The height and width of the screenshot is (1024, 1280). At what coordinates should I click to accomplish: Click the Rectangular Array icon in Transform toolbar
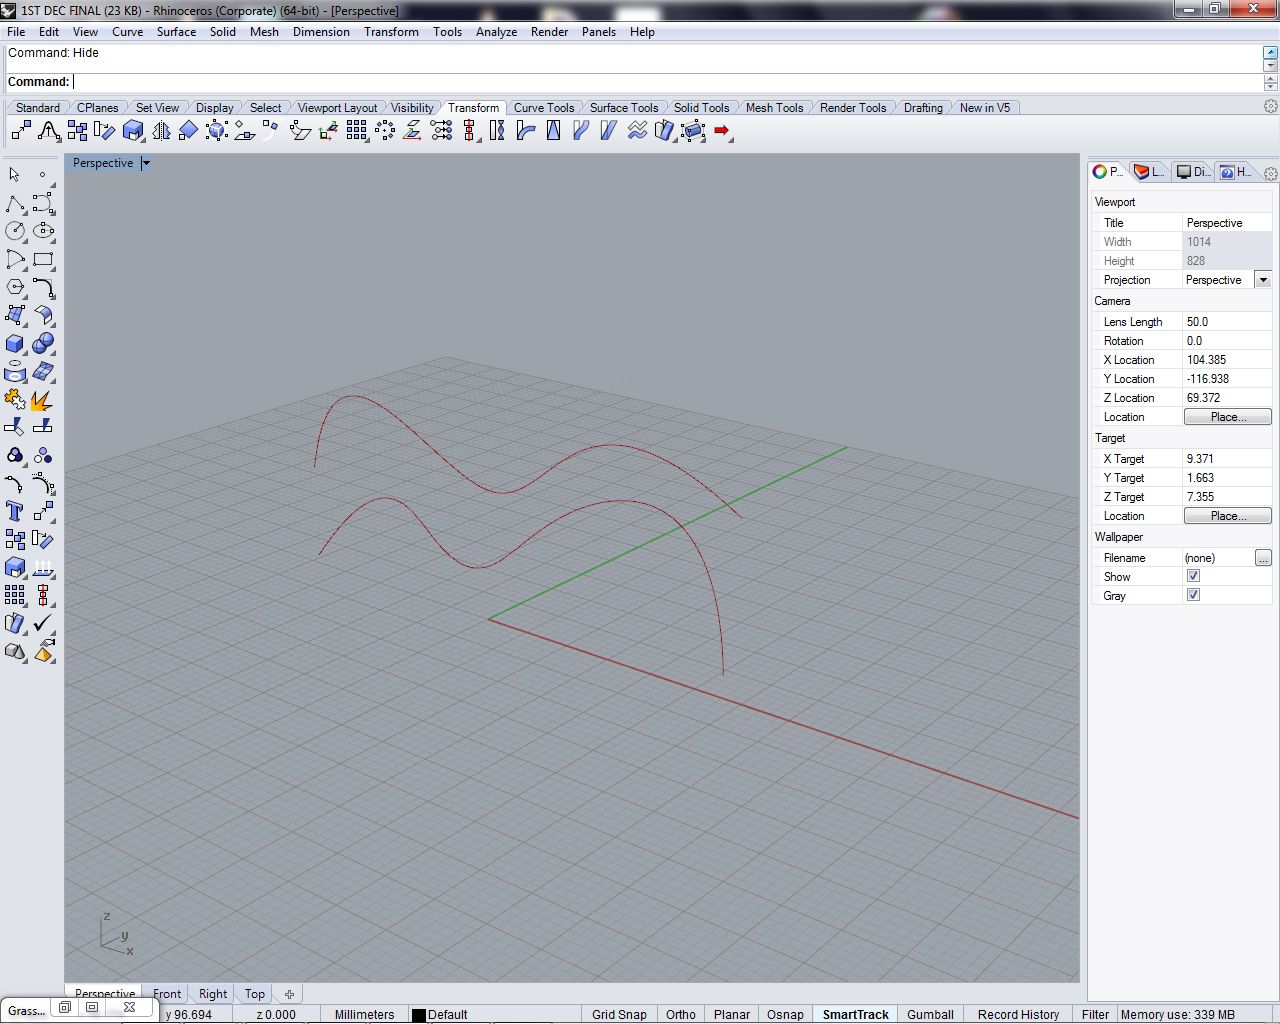357,131
